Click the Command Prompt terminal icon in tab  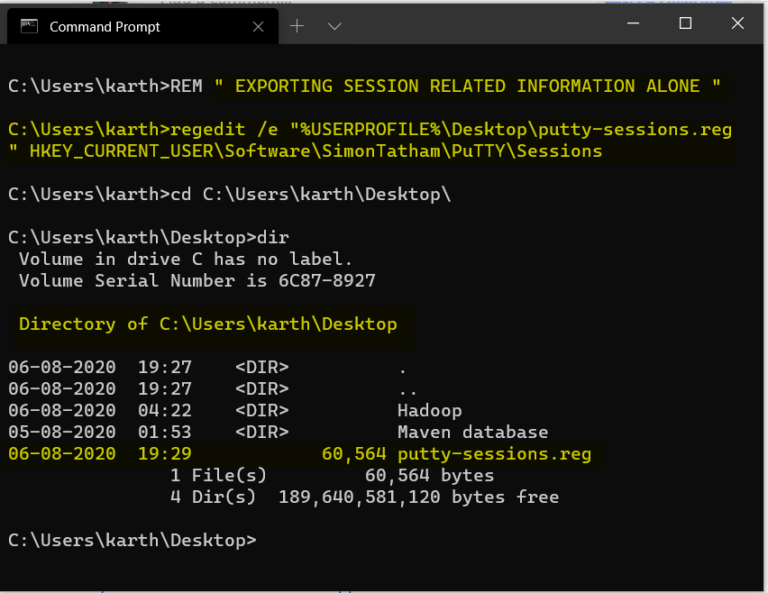(x=29, y=26)
